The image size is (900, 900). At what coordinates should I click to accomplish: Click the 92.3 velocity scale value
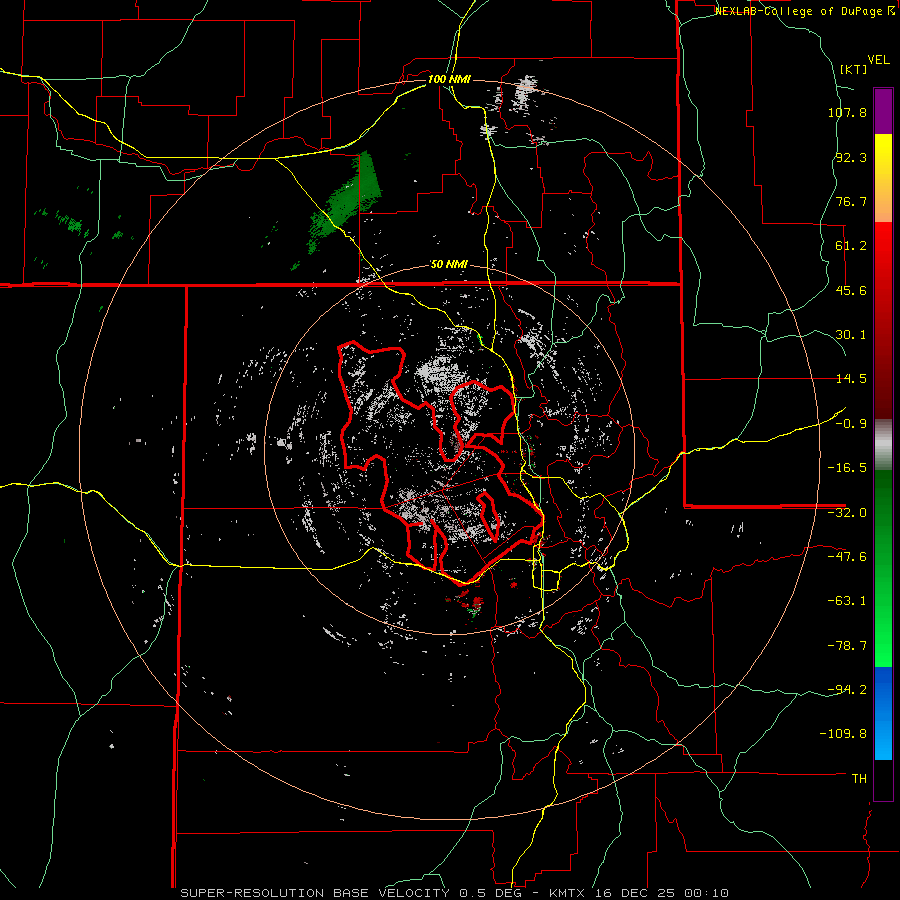851,157
